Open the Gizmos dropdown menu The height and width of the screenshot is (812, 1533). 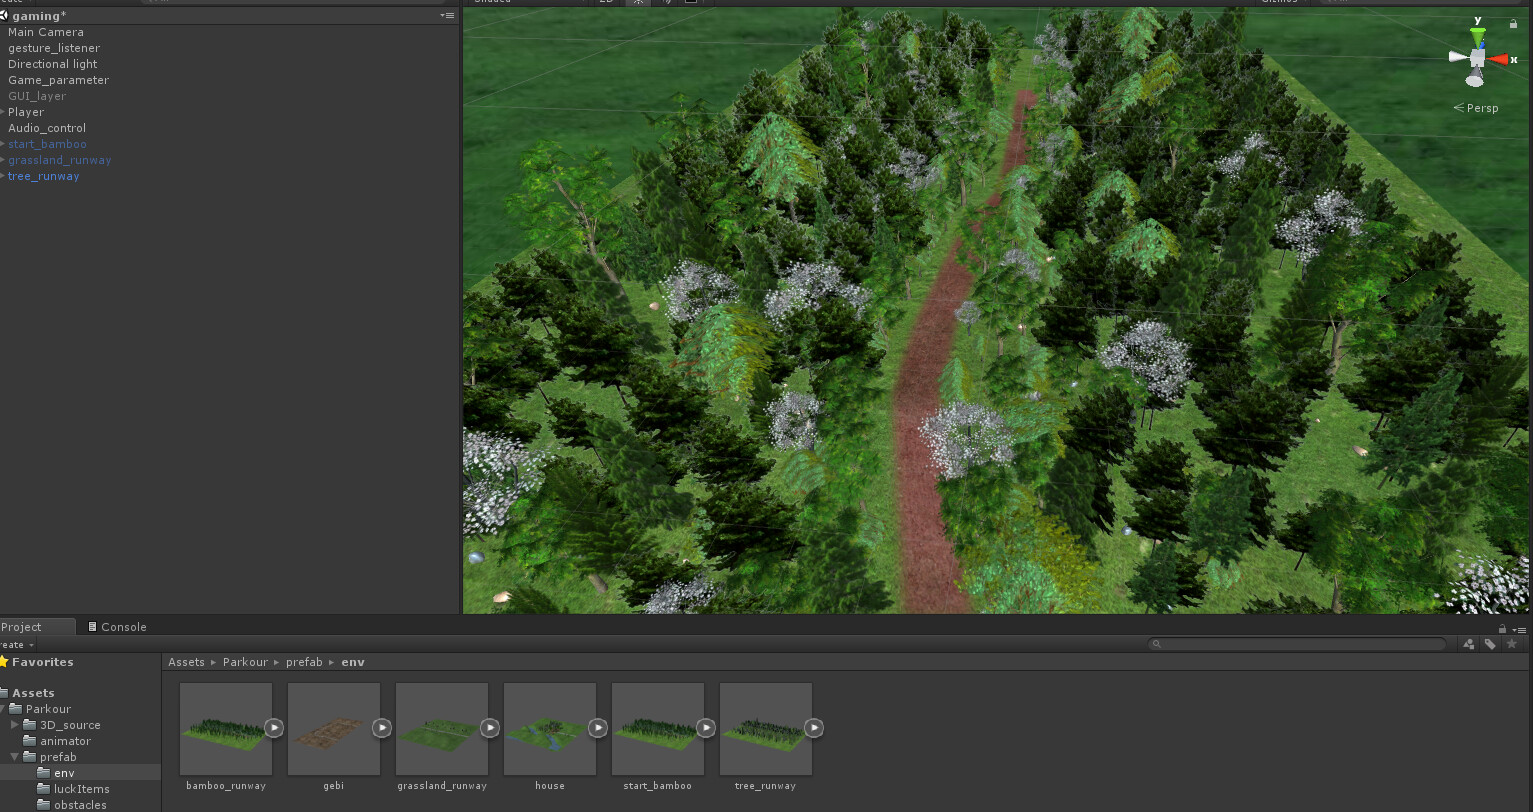tap(1281, 3)
